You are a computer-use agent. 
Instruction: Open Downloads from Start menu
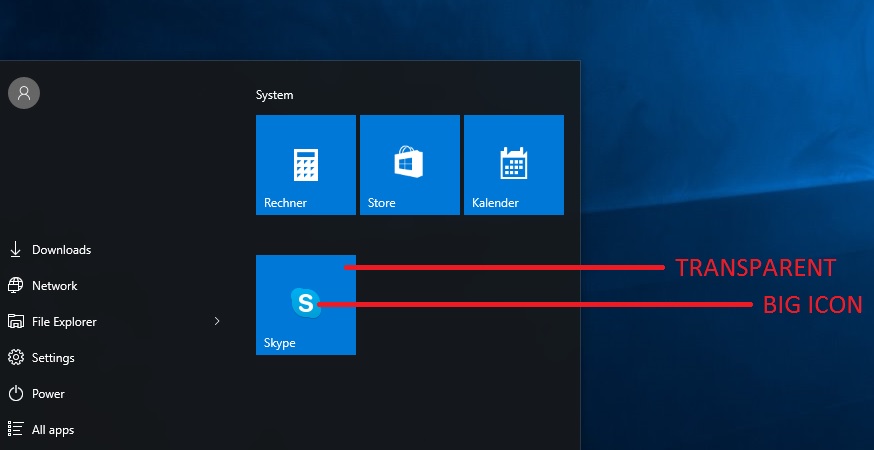61,250
